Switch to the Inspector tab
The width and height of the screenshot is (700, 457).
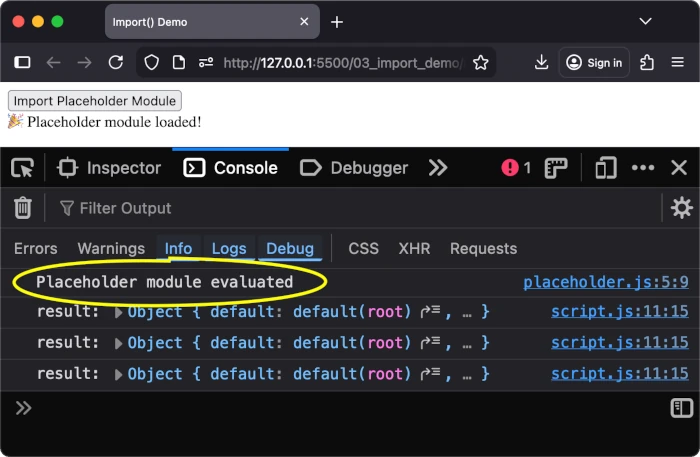click(x=109, y=168)
